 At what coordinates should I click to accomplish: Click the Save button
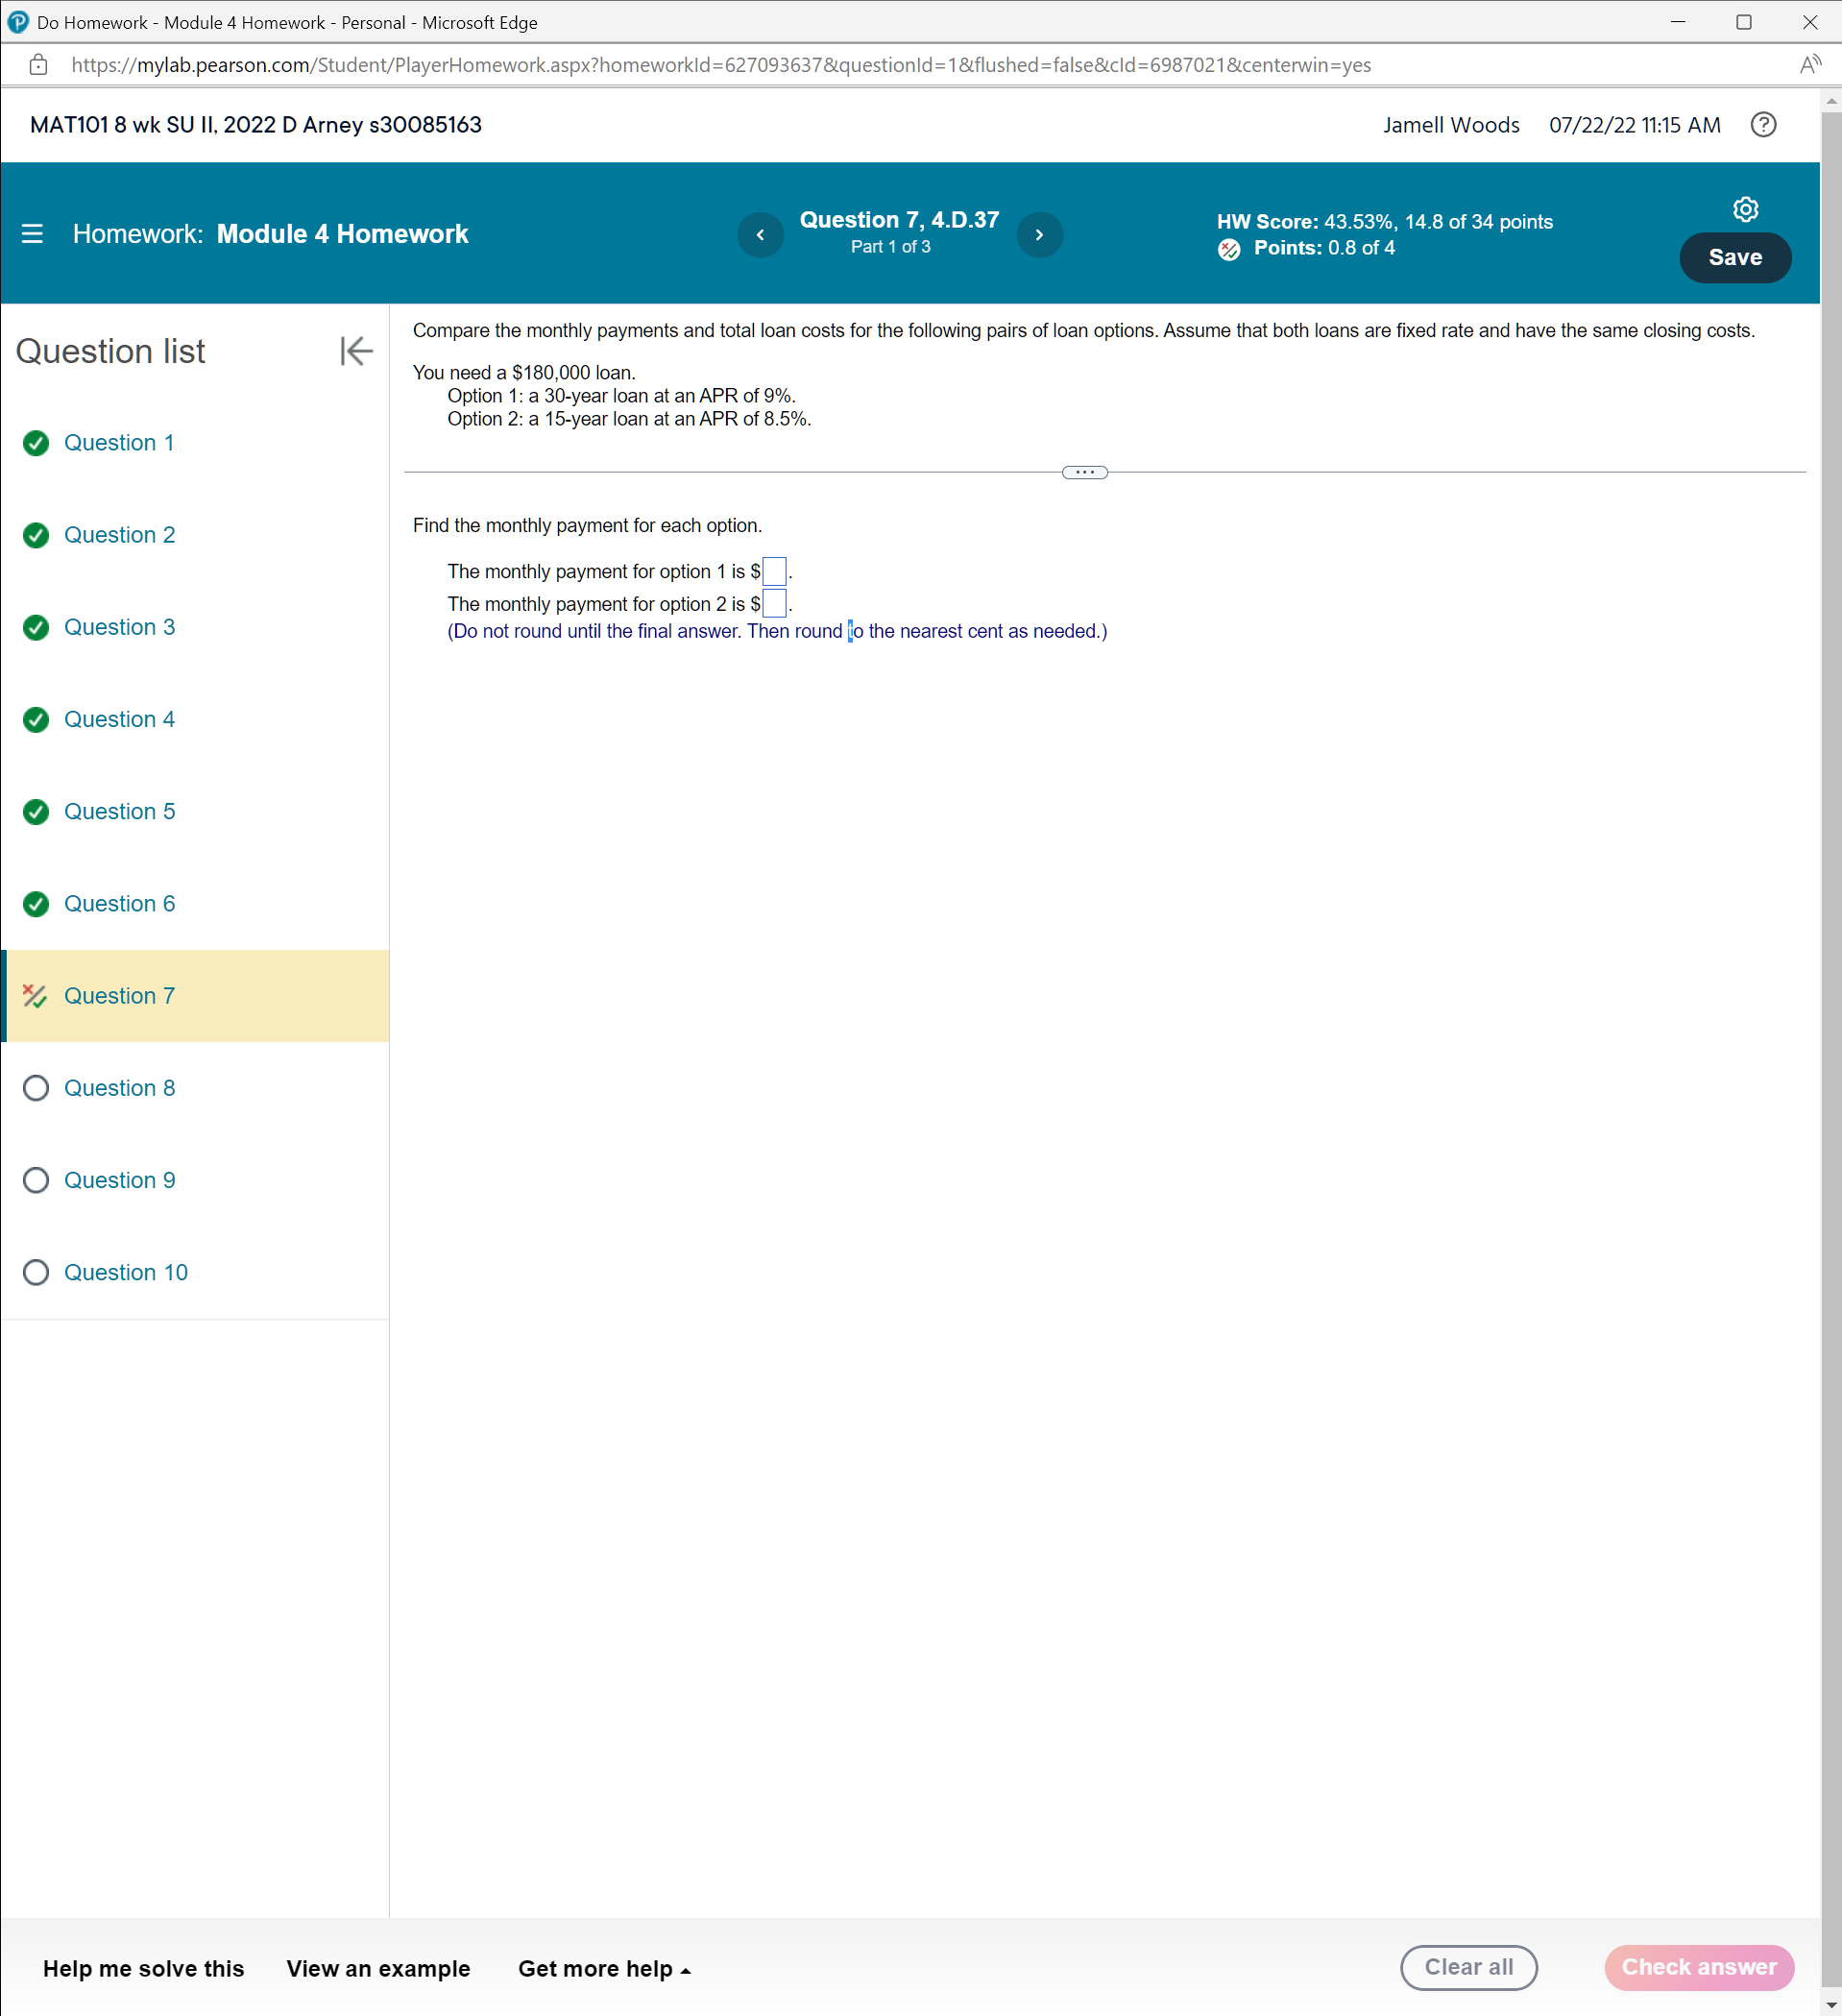[x=1735, y=258]
